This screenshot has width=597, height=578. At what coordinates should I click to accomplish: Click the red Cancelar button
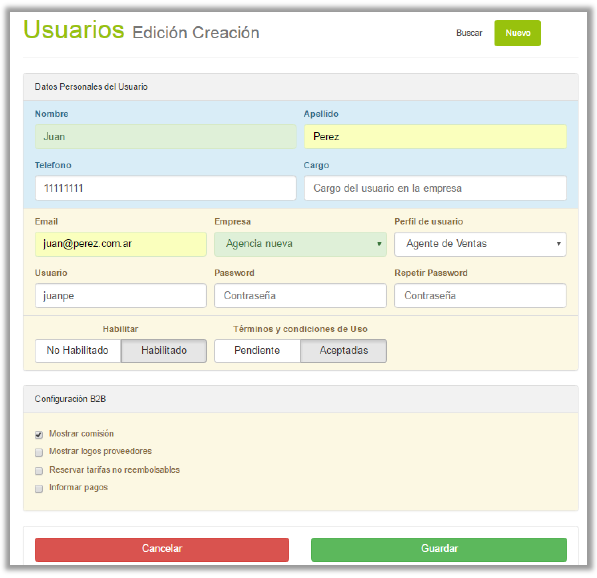[x=162, y=549]
